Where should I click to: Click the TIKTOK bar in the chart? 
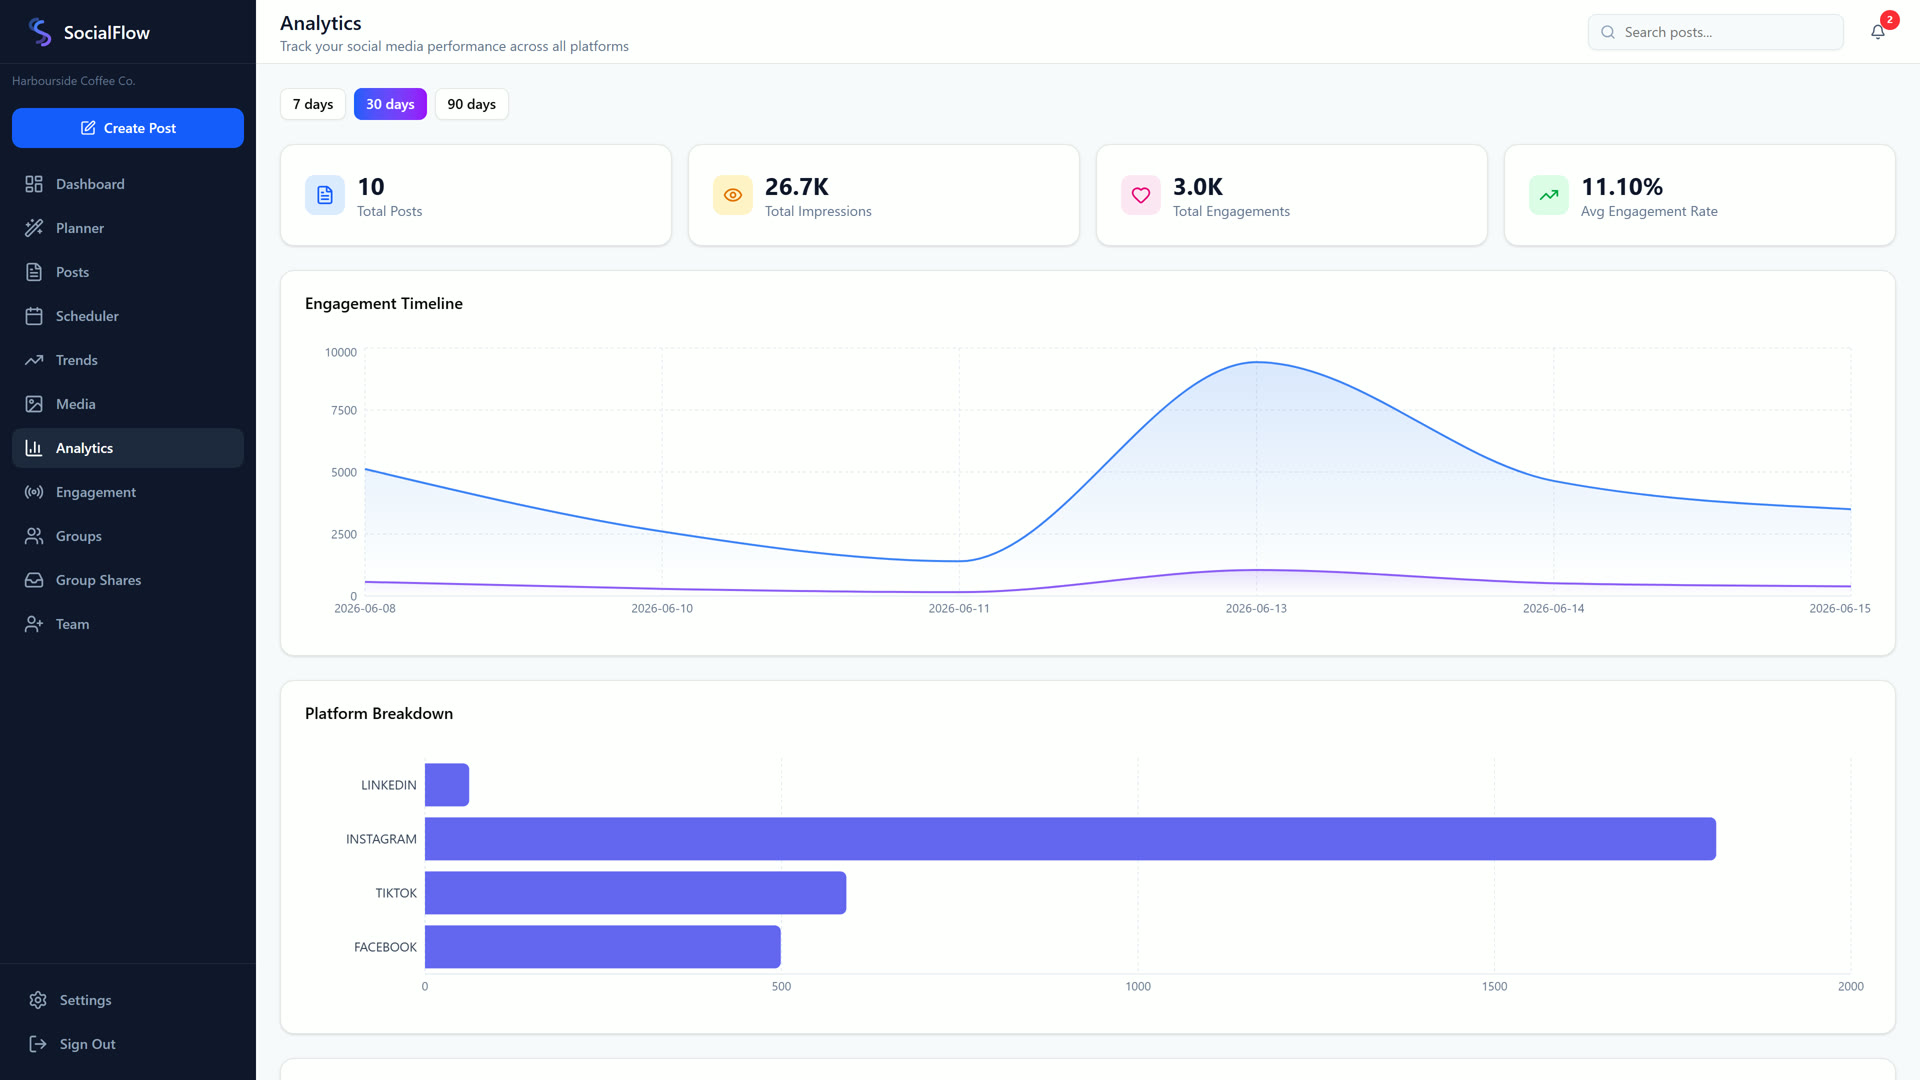pyautogui.click(x=635, y=893)
